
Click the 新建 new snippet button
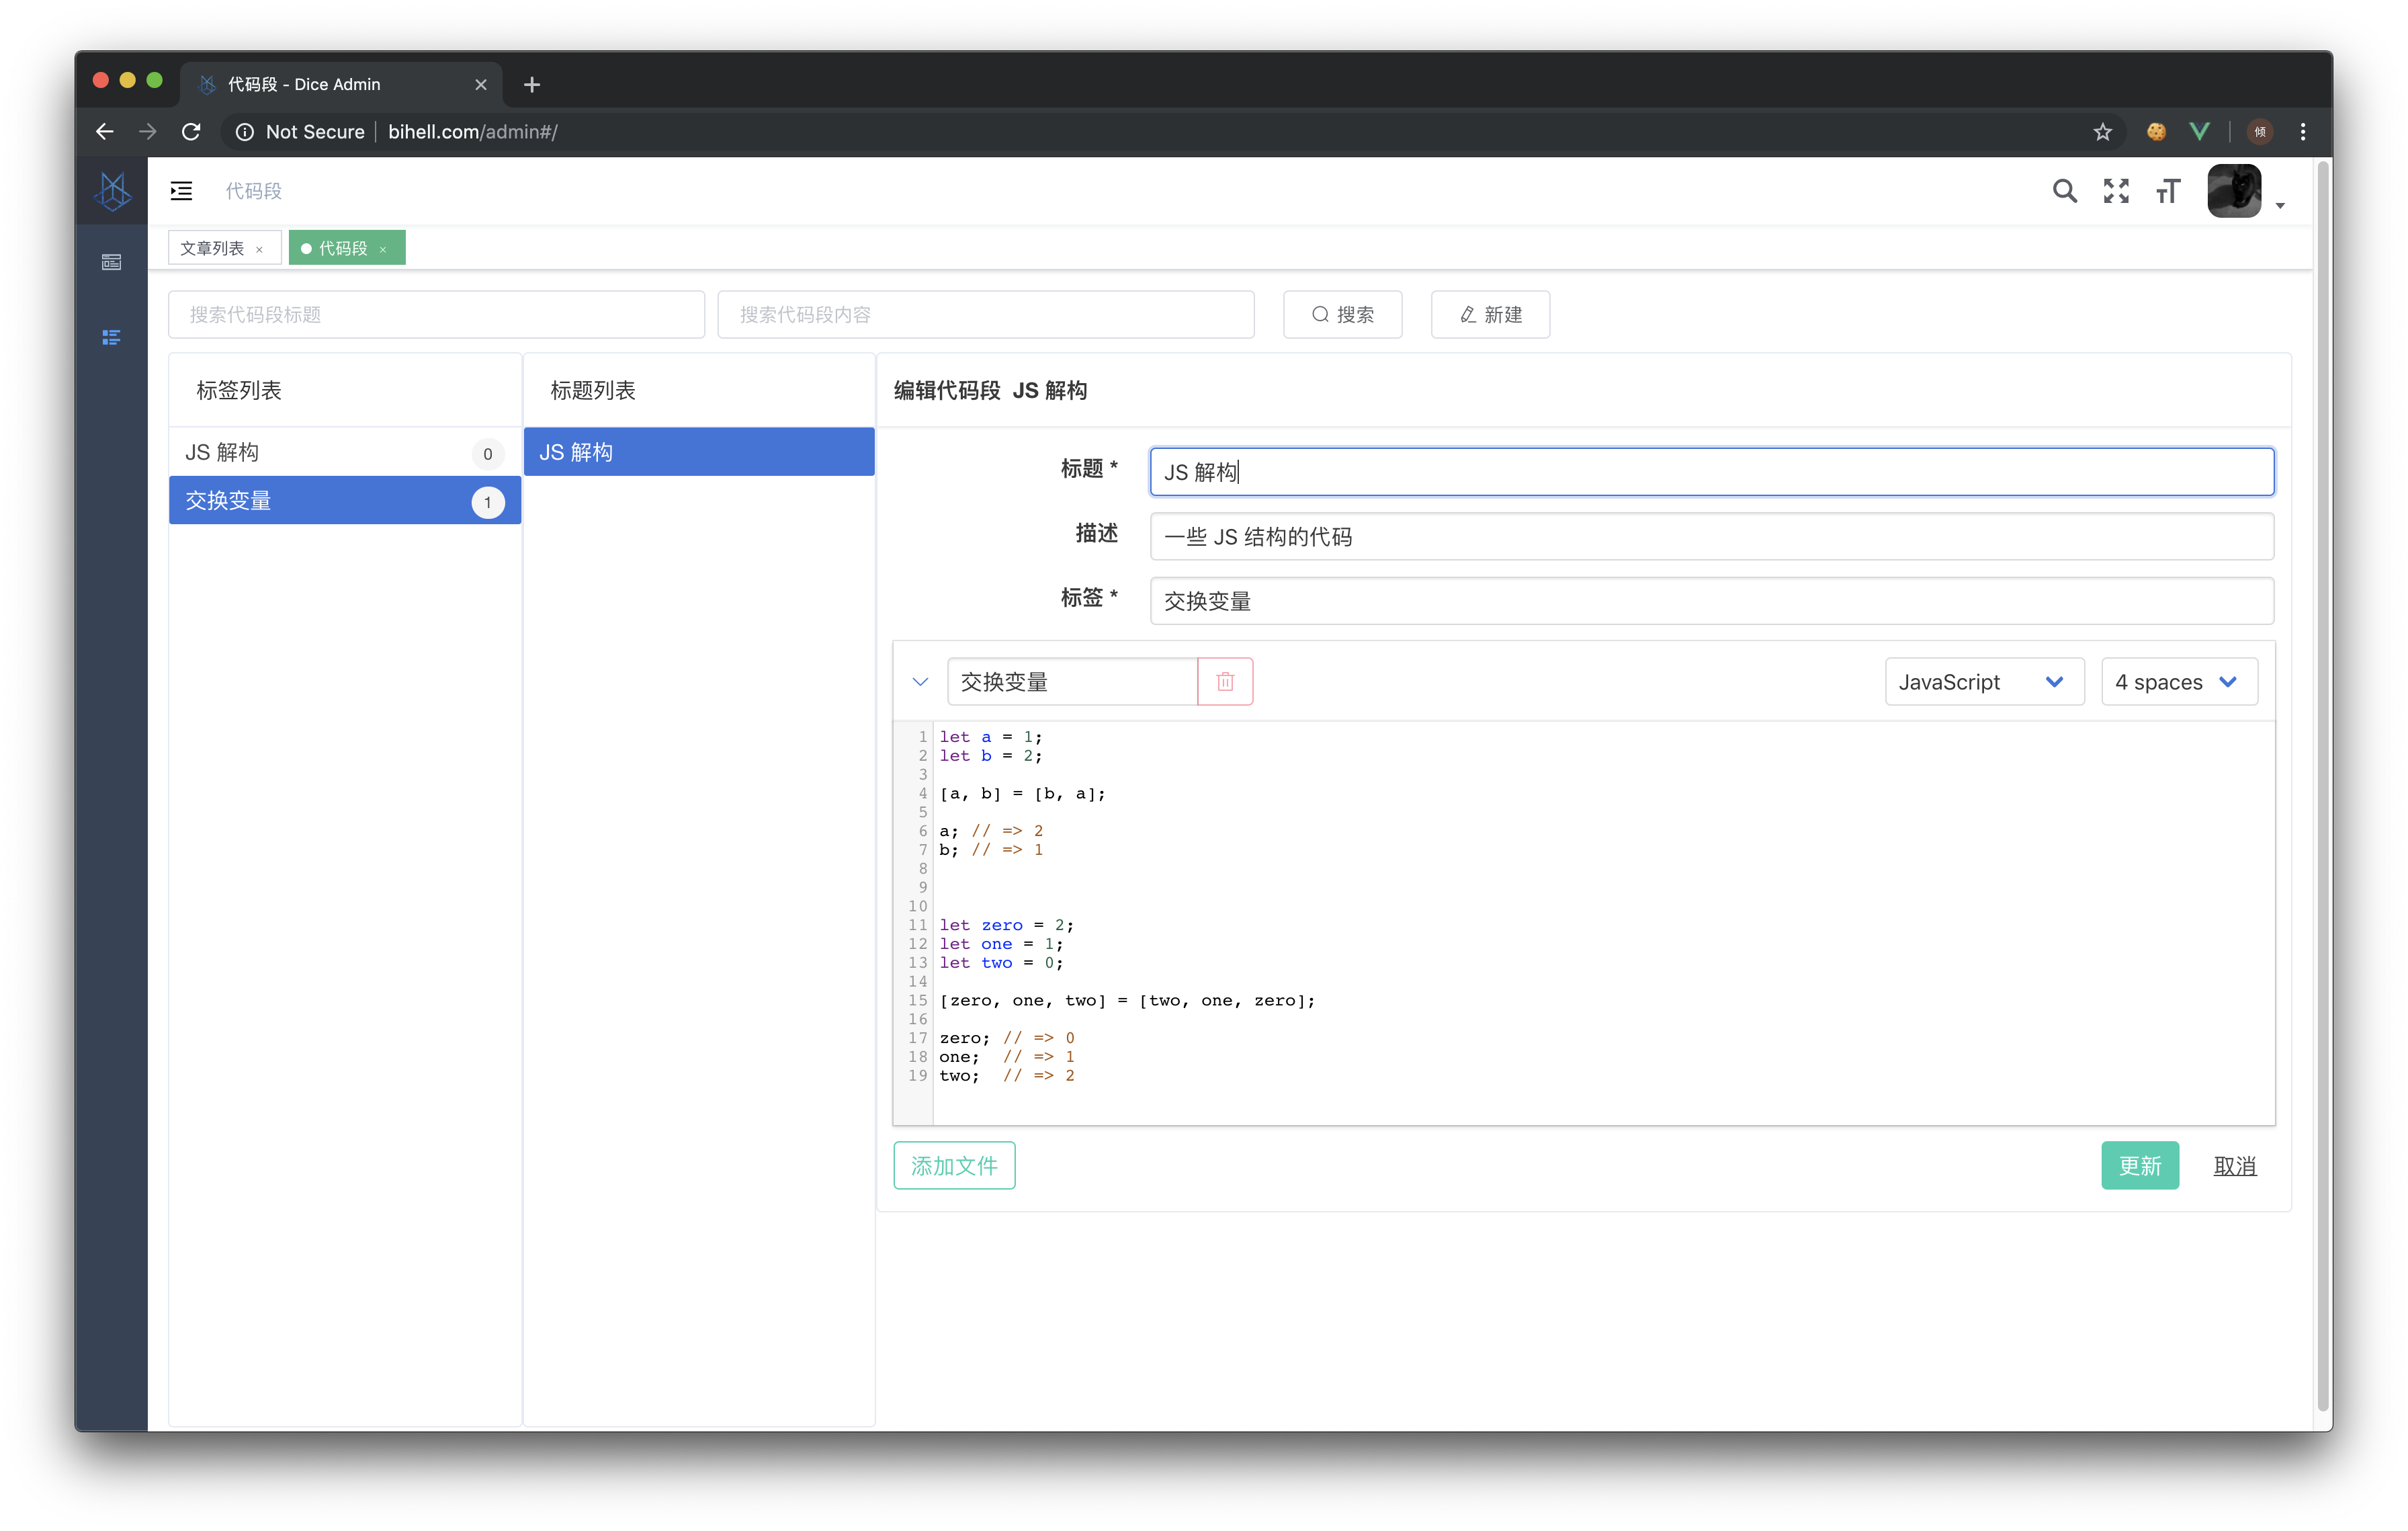[x=1490, y=315]
